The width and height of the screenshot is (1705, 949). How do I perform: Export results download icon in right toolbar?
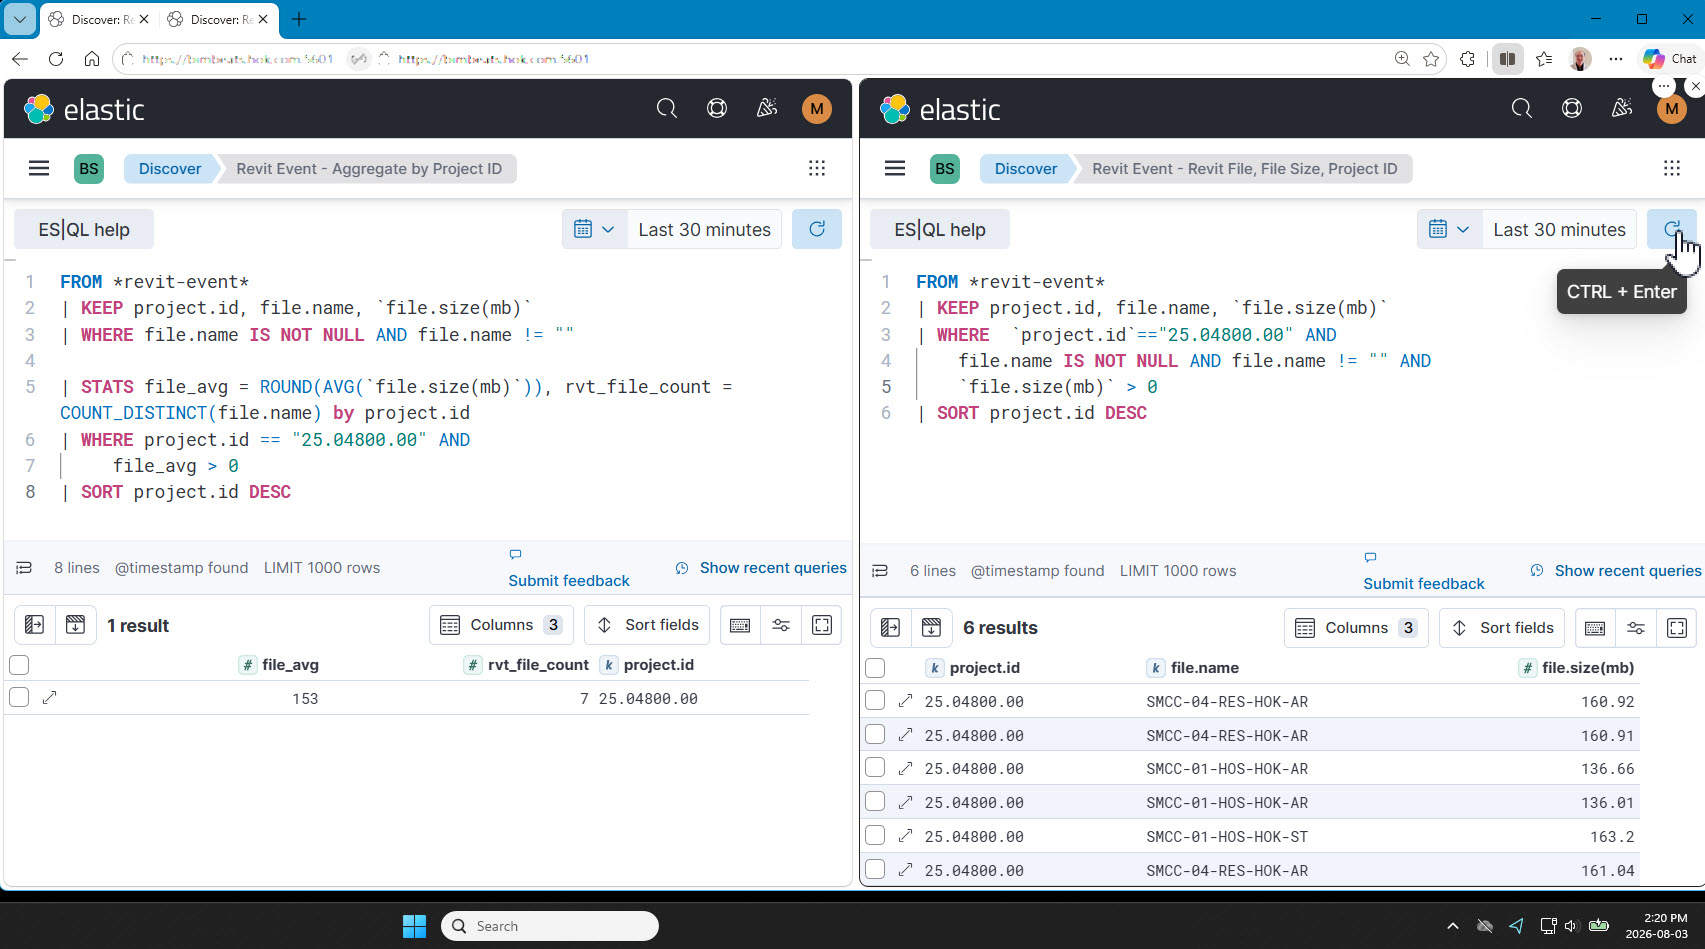931,628
